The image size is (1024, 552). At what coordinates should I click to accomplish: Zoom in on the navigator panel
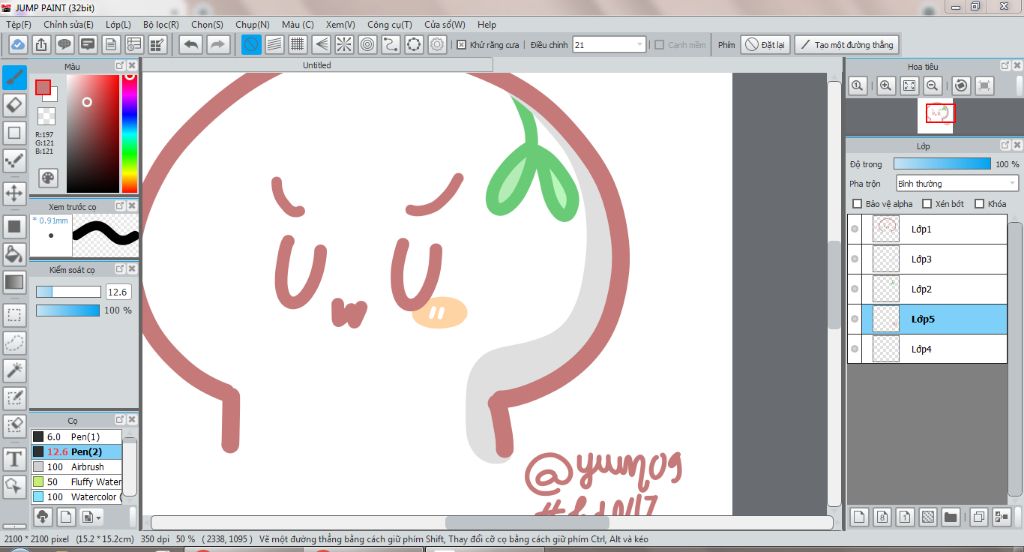point(886,86)
